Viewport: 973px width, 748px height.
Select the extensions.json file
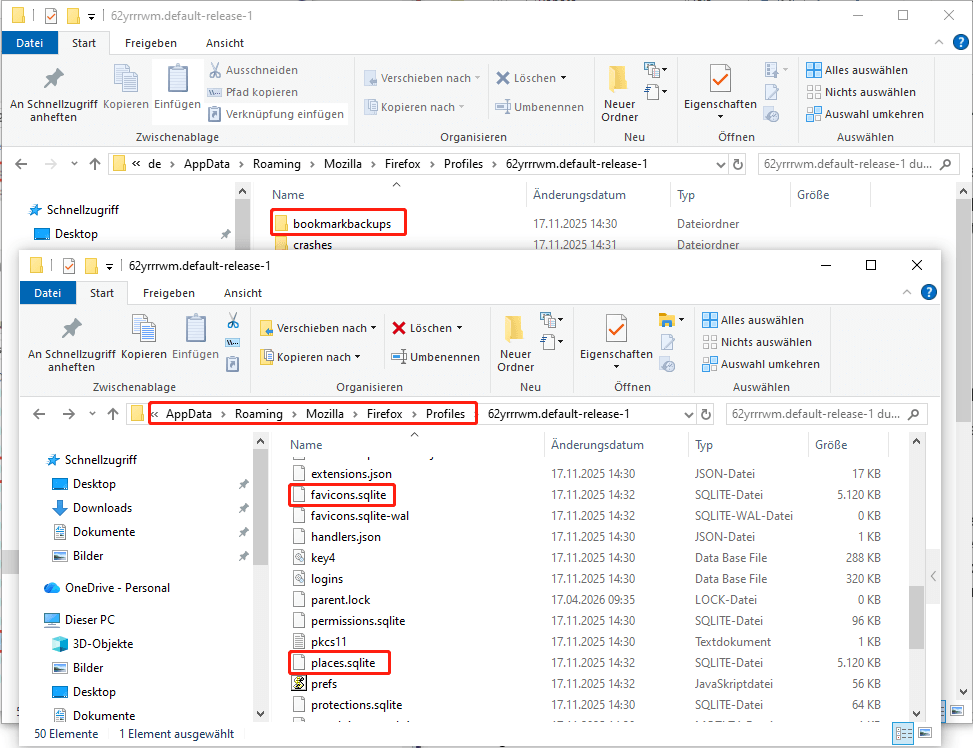(351, 474)
